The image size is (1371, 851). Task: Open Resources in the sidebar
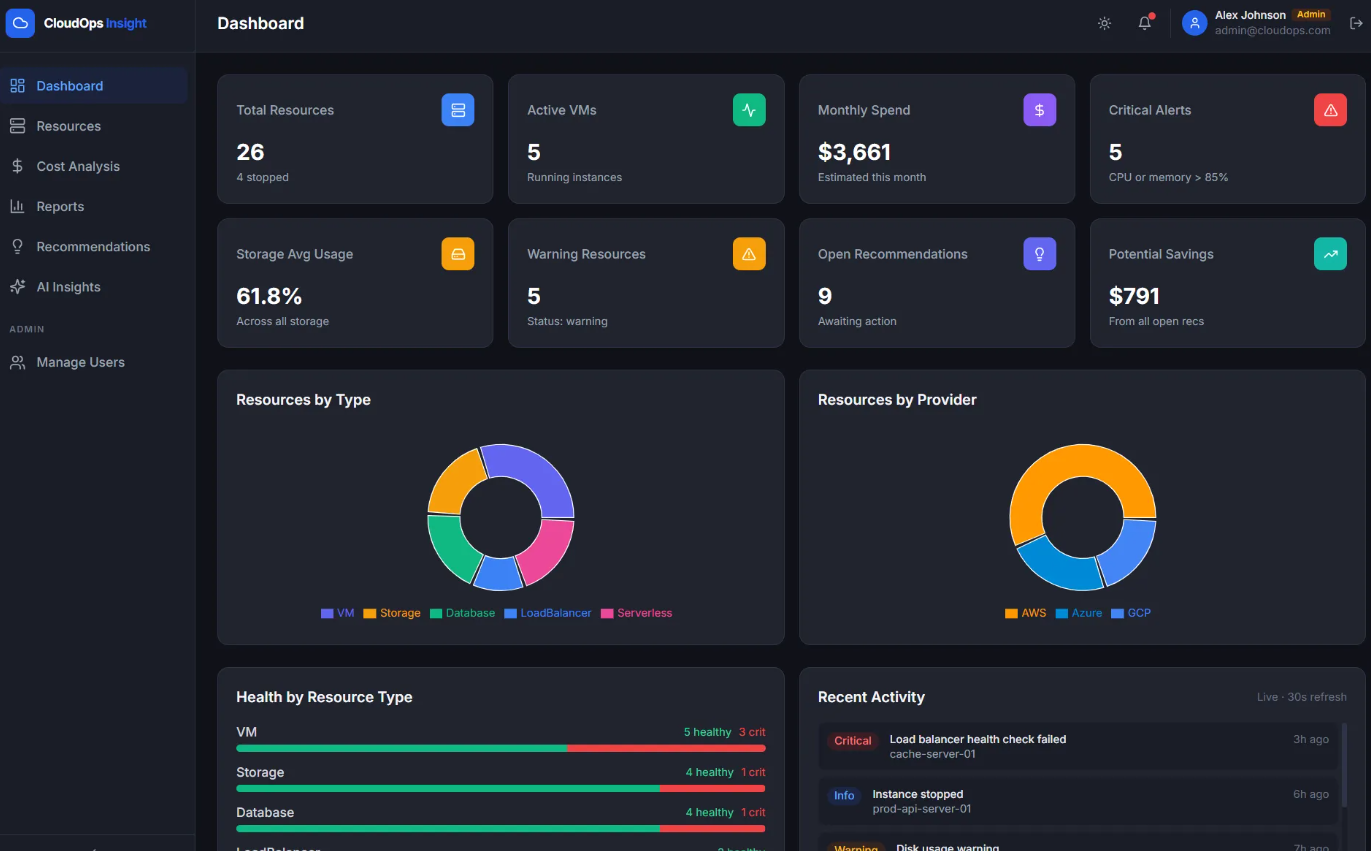point(94,126)
